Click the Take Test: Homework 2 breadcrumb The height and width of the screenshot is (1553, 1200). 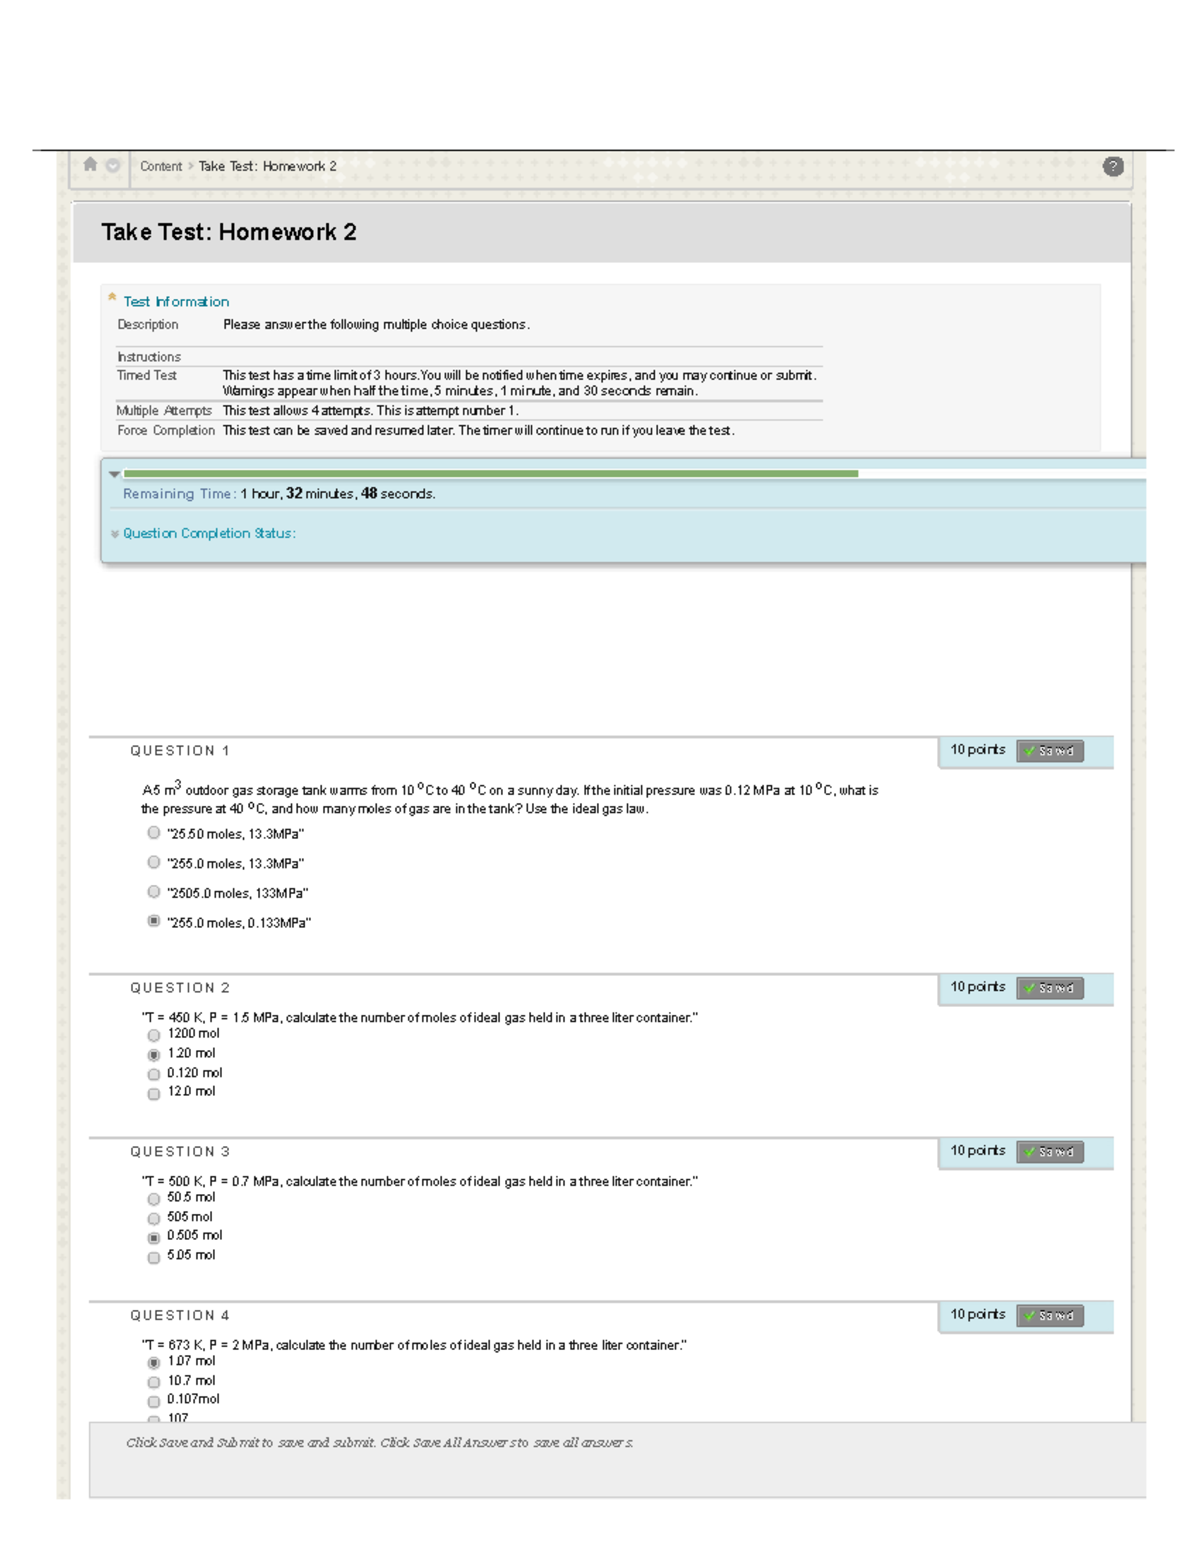click(267, 167)
